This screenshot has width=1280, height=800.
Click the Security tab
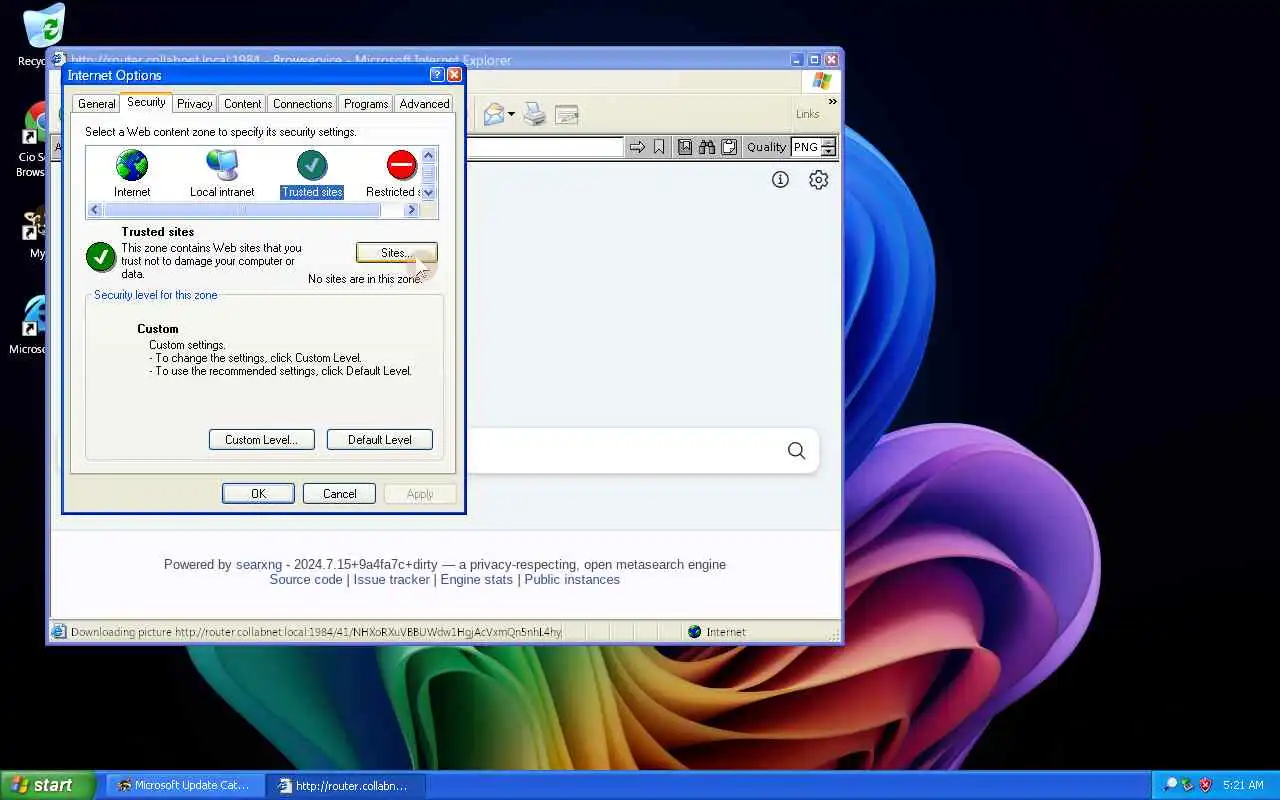point(146,102)
